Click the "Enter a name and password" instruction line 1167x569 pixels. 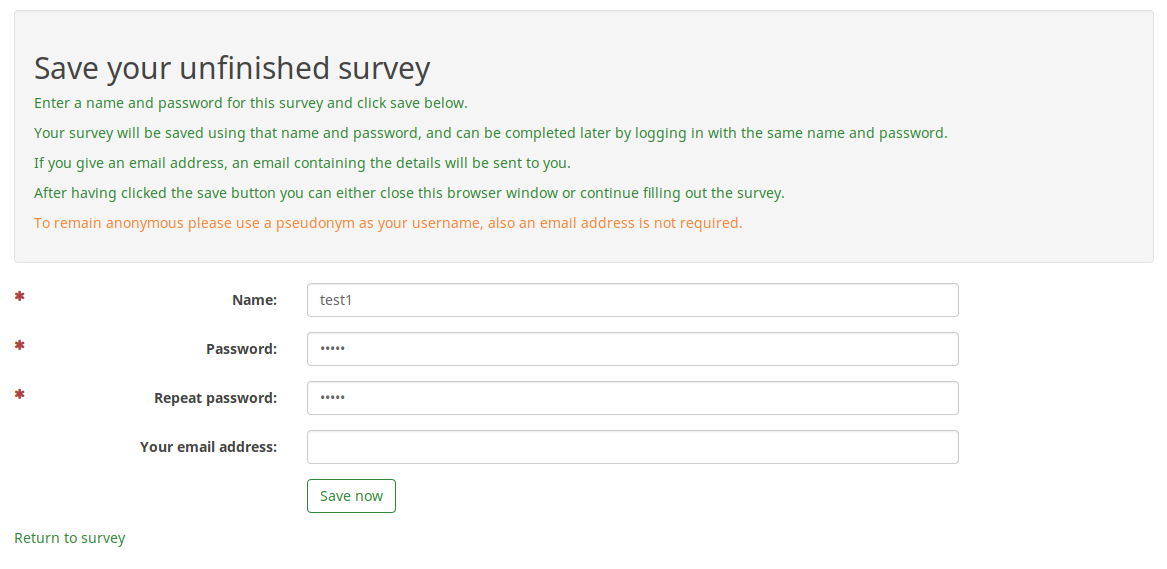(251, 103)
